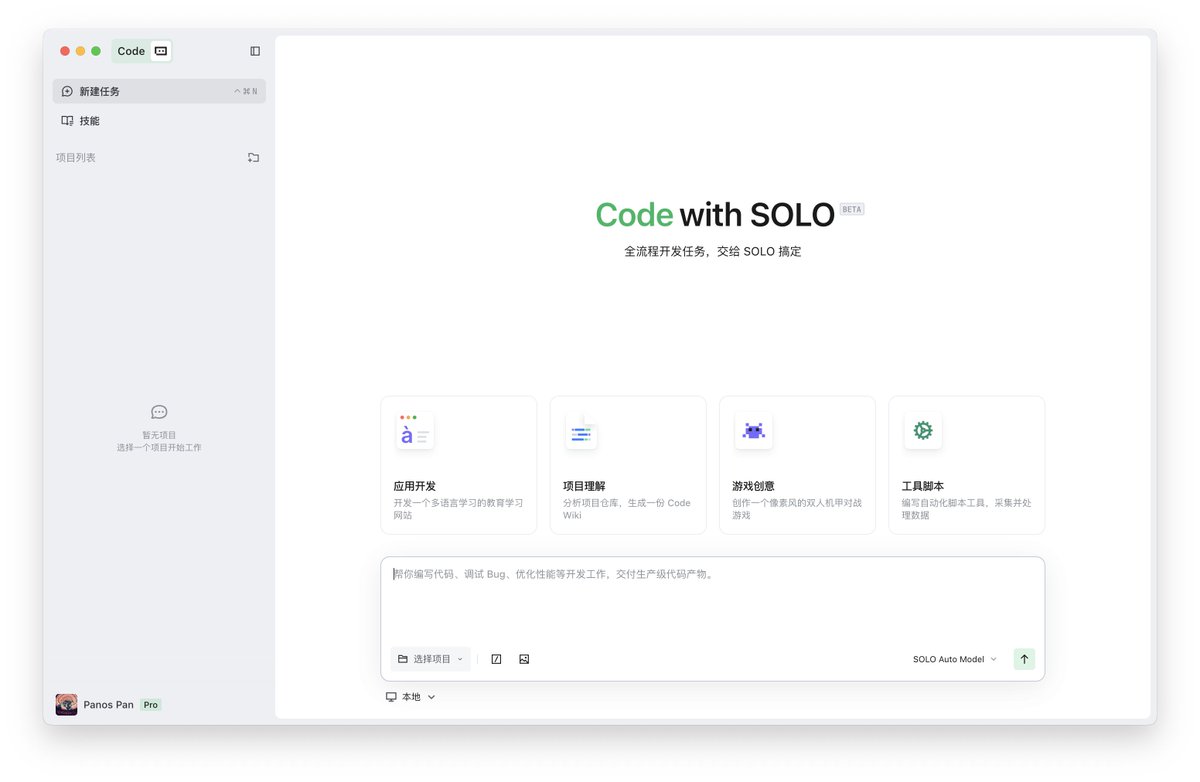Open the 本地 environment dropdown
This screenshot has width=1200, height=782.
tap(410, 697)
